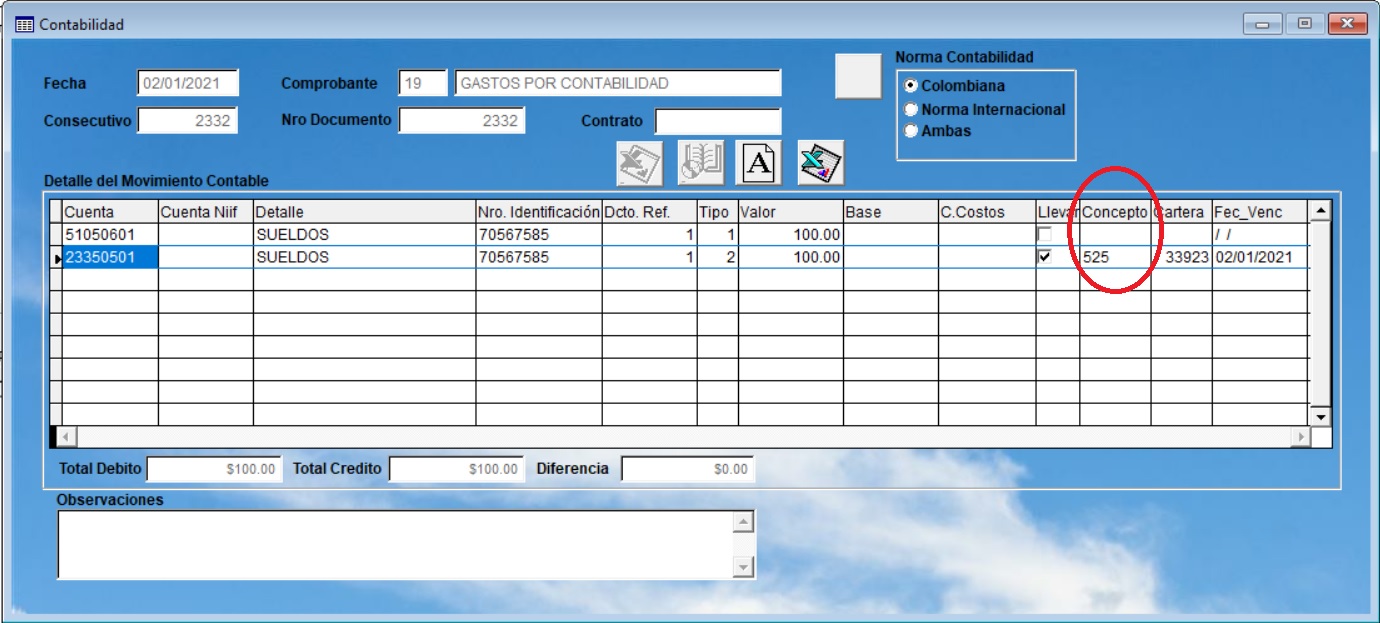1380x623 pixels.
Task: Click the Nro Documento field
Action: click(462, 120)
